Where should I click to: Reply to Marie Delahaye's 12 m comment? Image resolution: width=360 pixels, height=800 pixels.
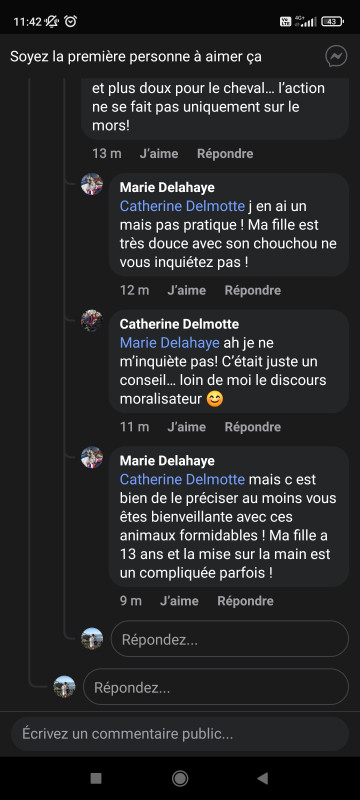253,290
